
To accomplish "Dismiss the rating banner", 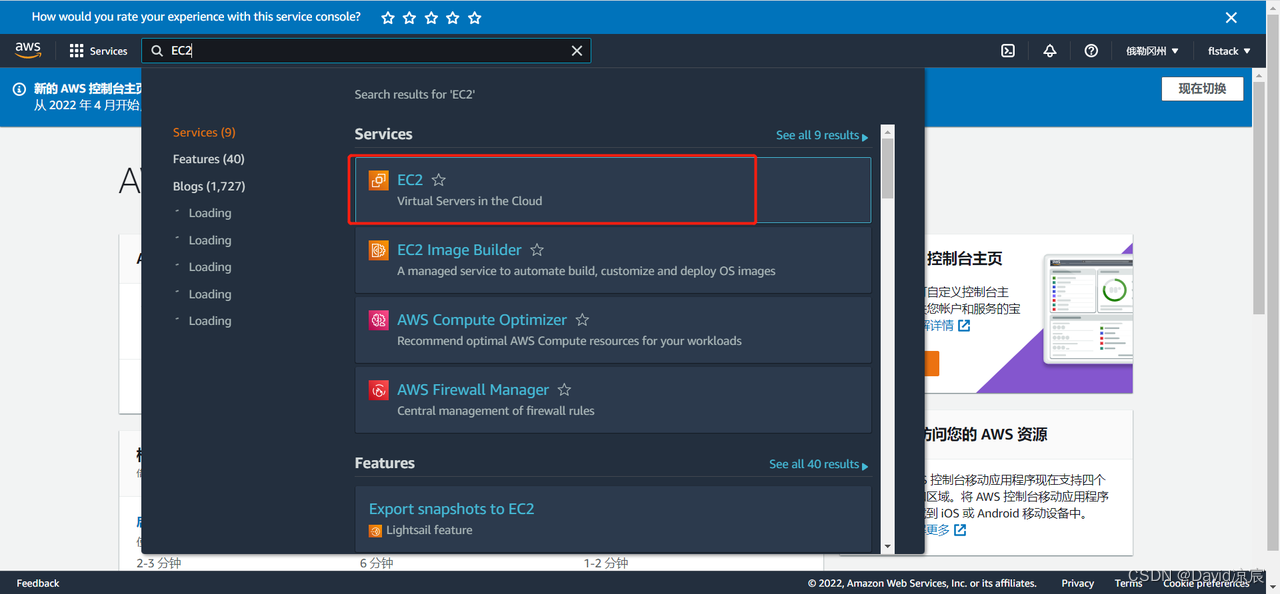I will (1231, 17).
